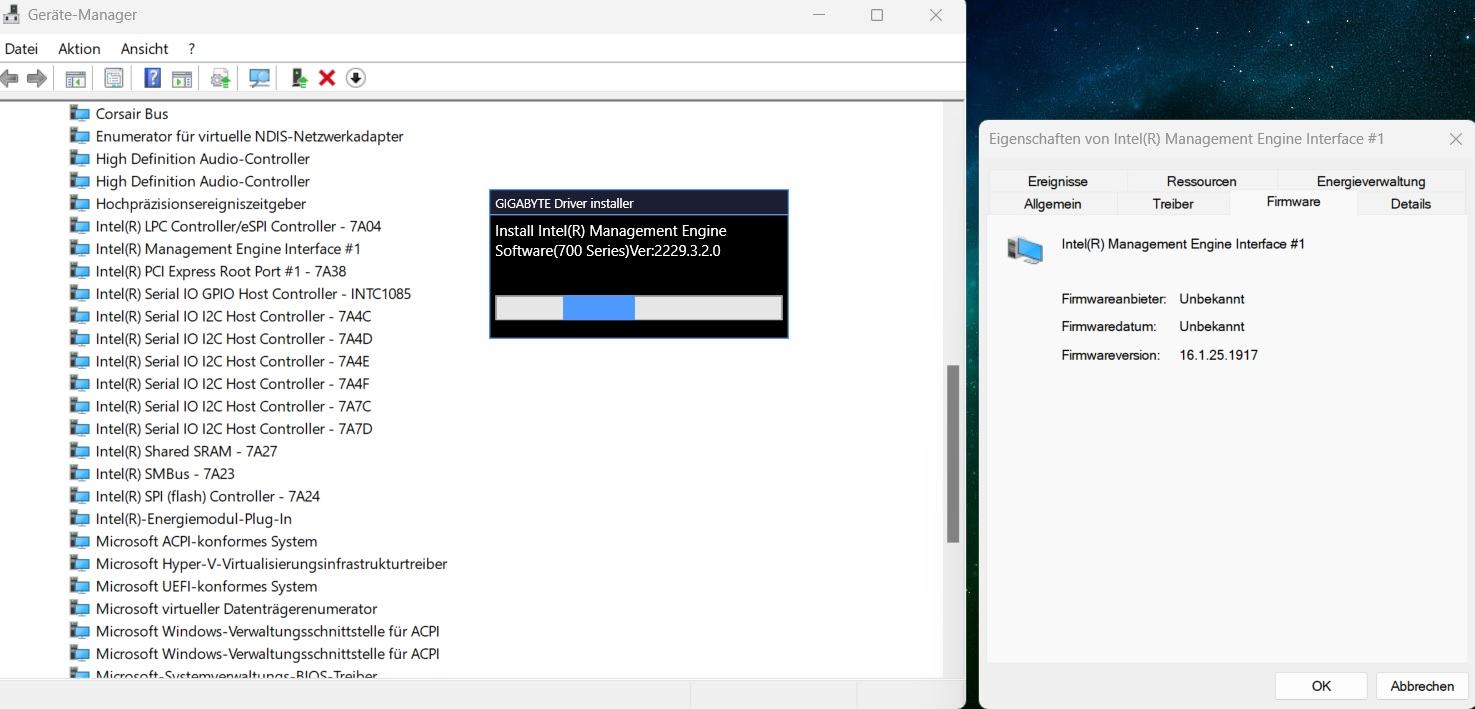The height and width of the screenshot is (709, 1475).
Task: Click the Geräte-Manager vertical scrollbar thumb
Action: tap(953, 455)
